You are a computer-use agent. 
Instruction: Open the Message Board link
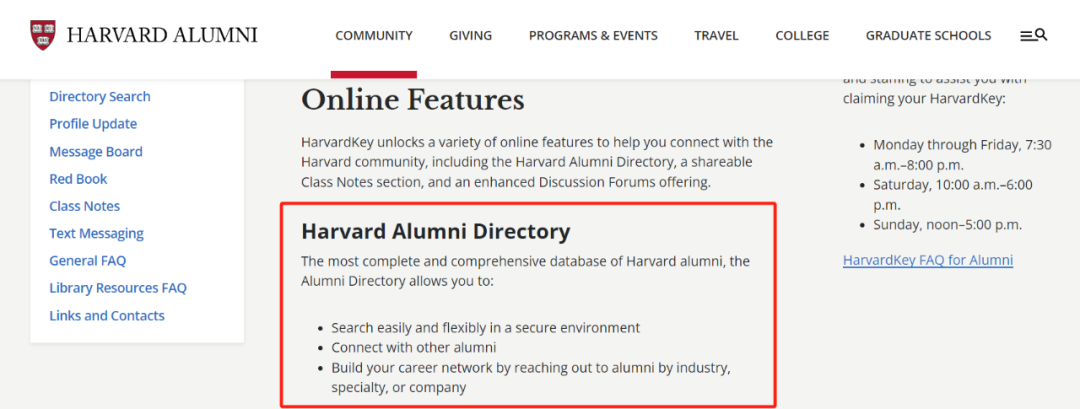(x=96, y=151)
